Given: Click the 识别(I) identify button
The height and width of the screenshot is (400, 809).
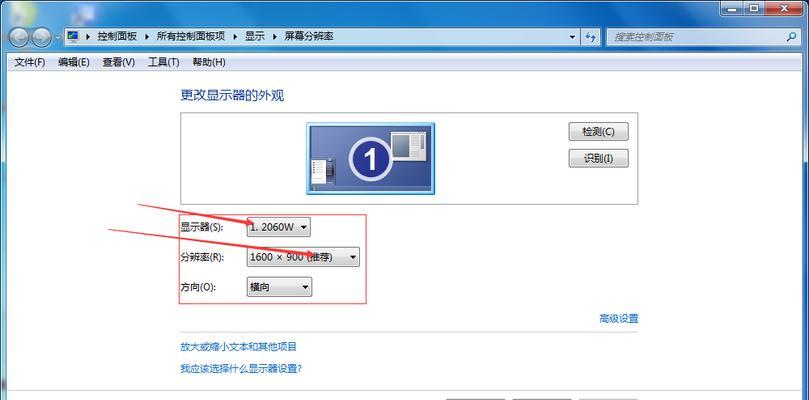Looking at the screenshot, I should 598,158.
